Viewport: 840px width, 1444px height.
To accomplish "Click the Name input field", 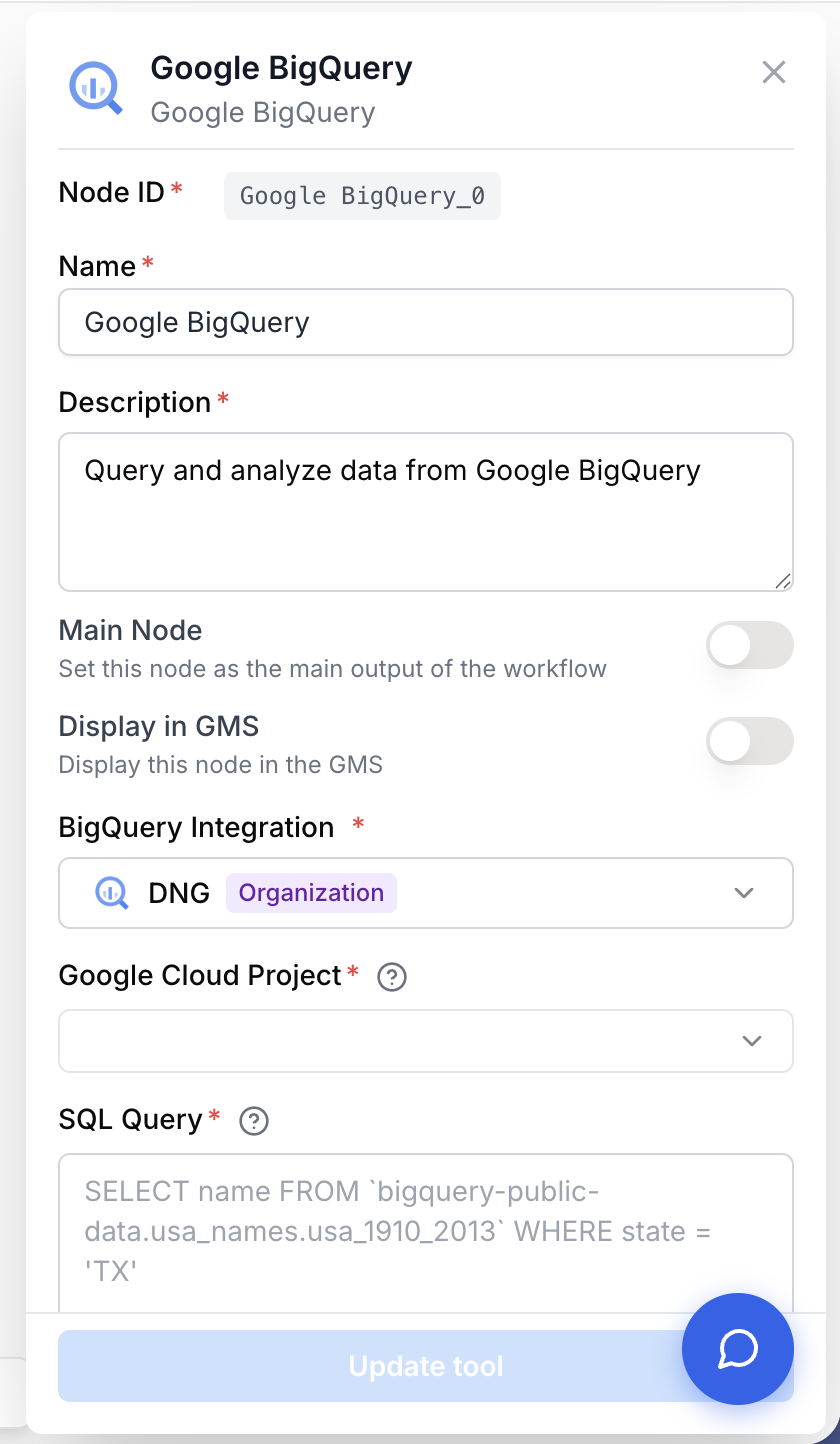I will click(426, 322).
